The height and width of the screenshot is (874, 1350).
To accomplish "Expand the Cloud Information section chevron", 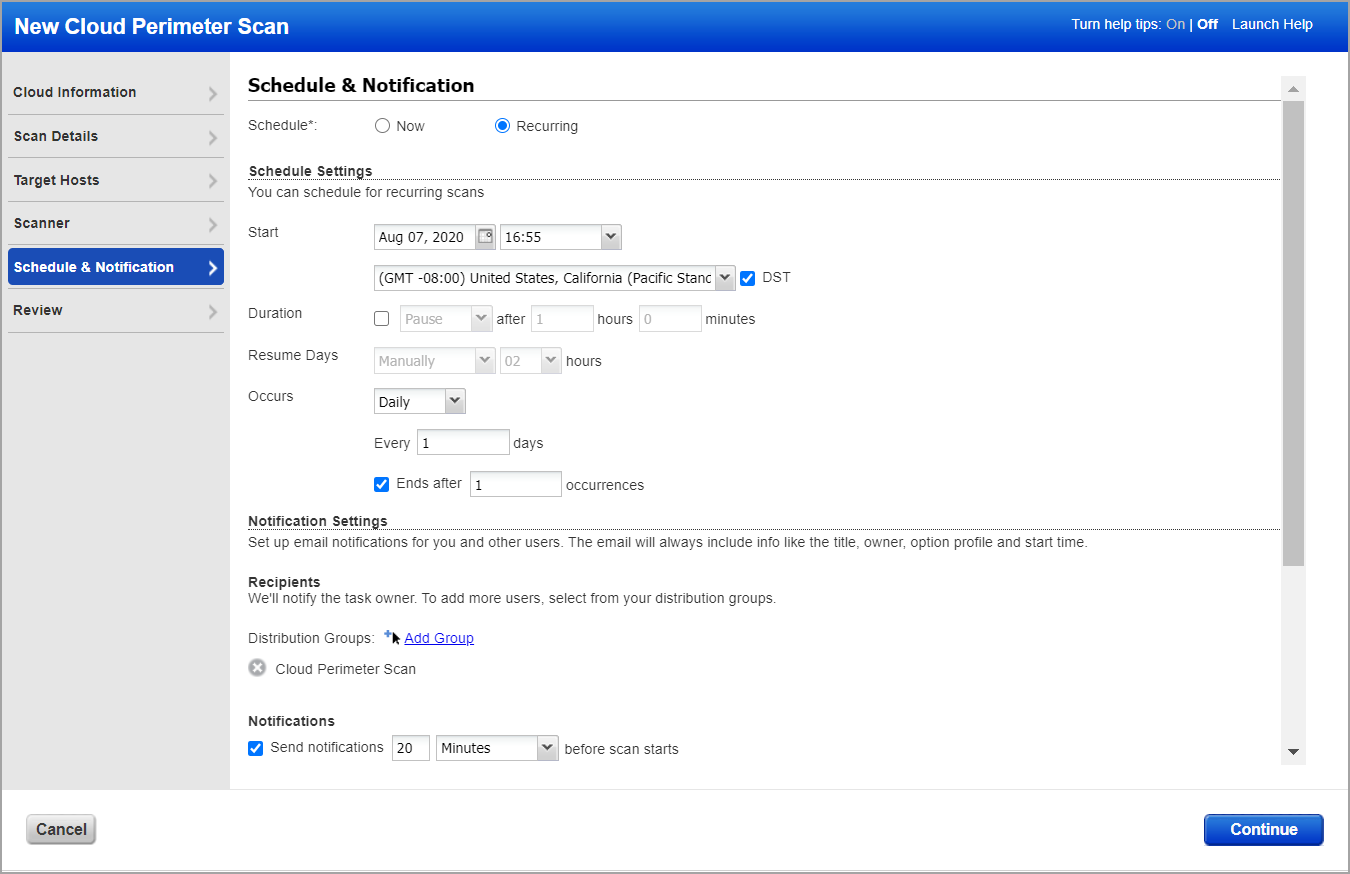I will pyautogui.click(x=213, y=92).
